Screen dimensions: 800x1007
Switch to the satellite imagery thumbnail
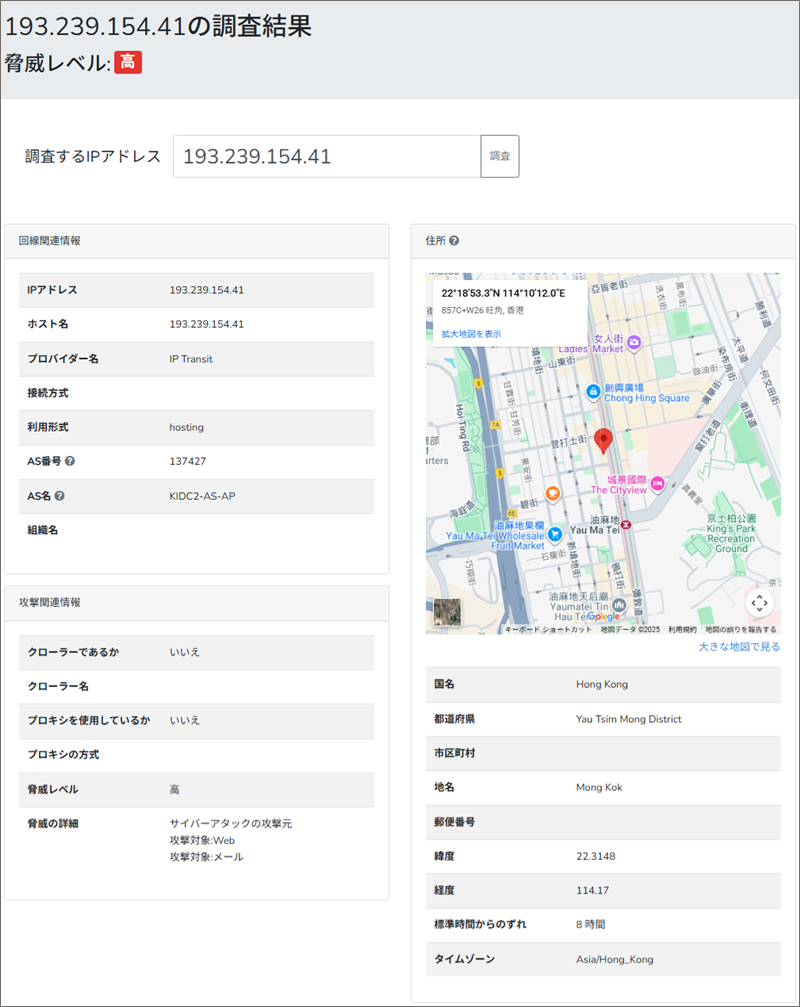(x=447, y=612)
